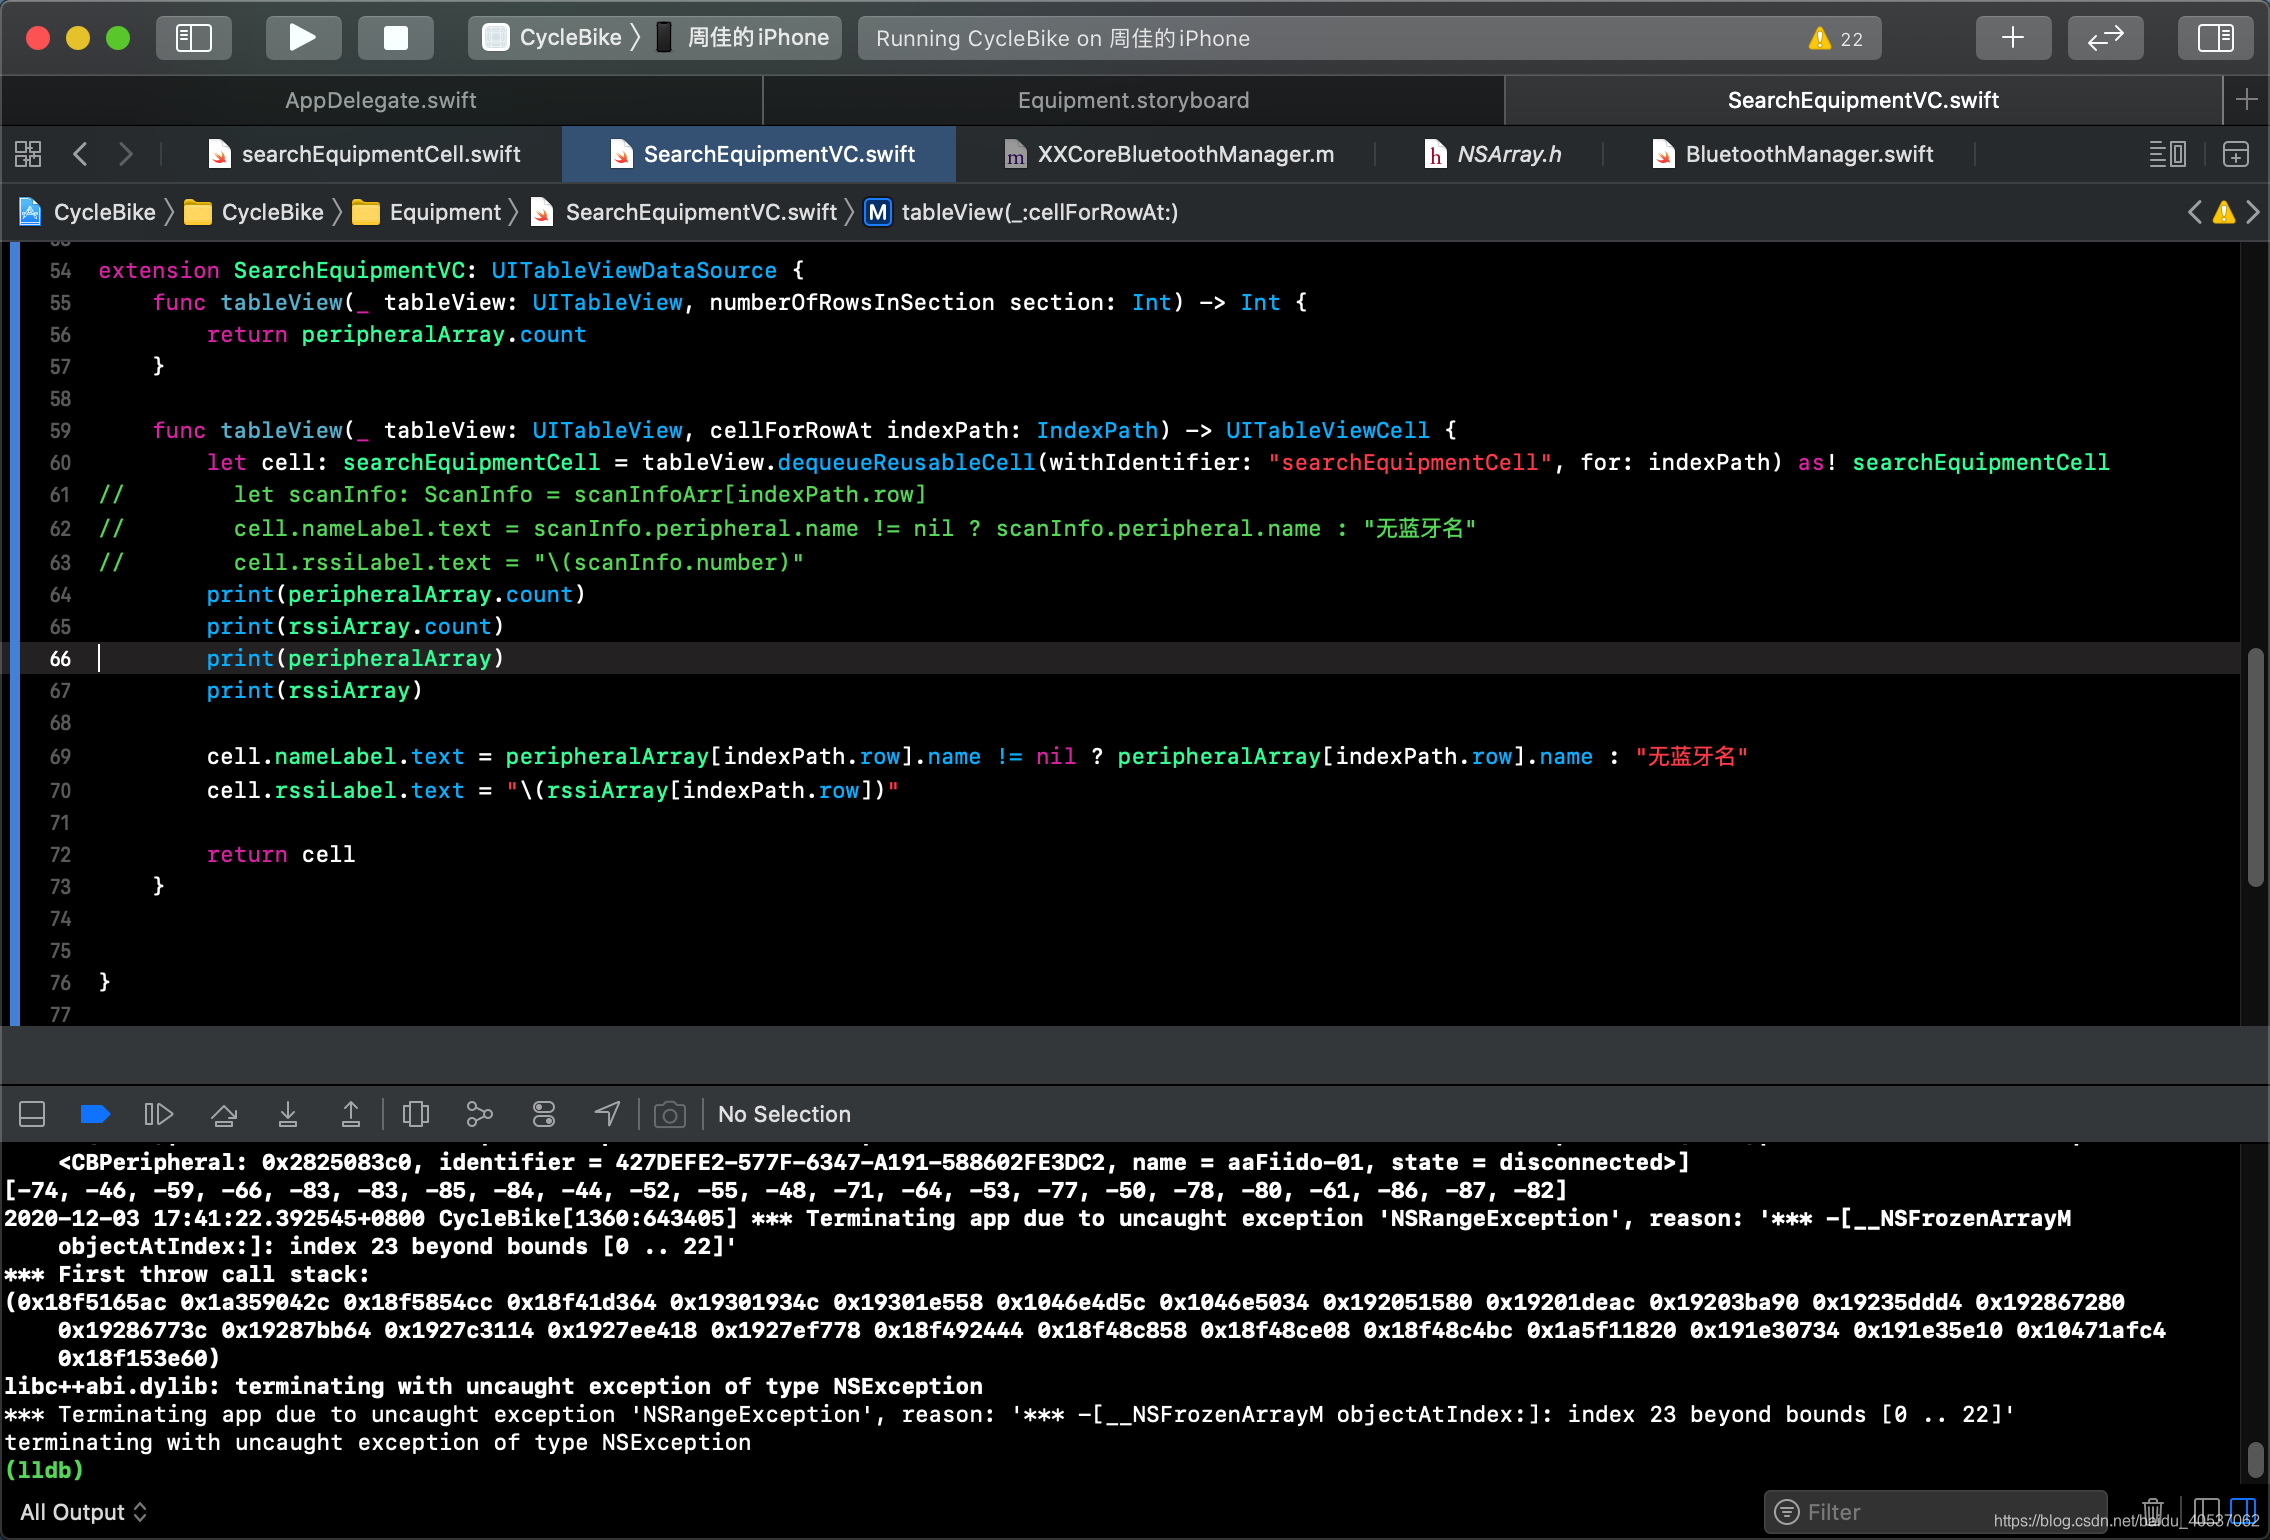Open the CycleBike project breadcrumb
Screen dimensions: 2270x1540
coord(88,212)
